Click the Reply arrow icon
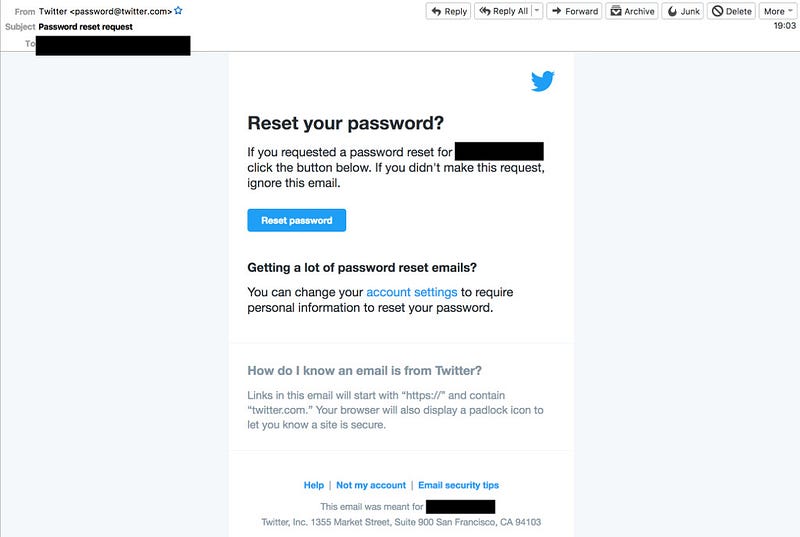The height and width of the screenshot is (537, 800). 436,11
